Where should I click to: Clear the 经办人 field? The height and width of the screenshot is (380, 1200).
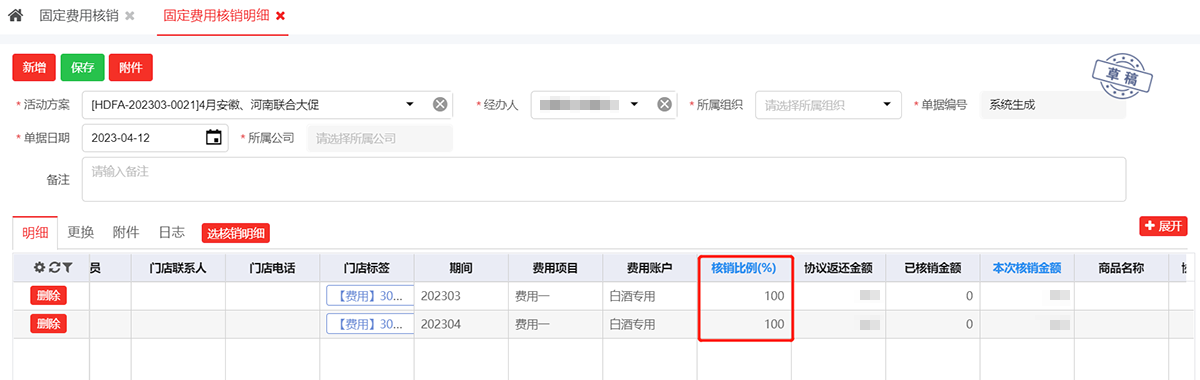665,104
